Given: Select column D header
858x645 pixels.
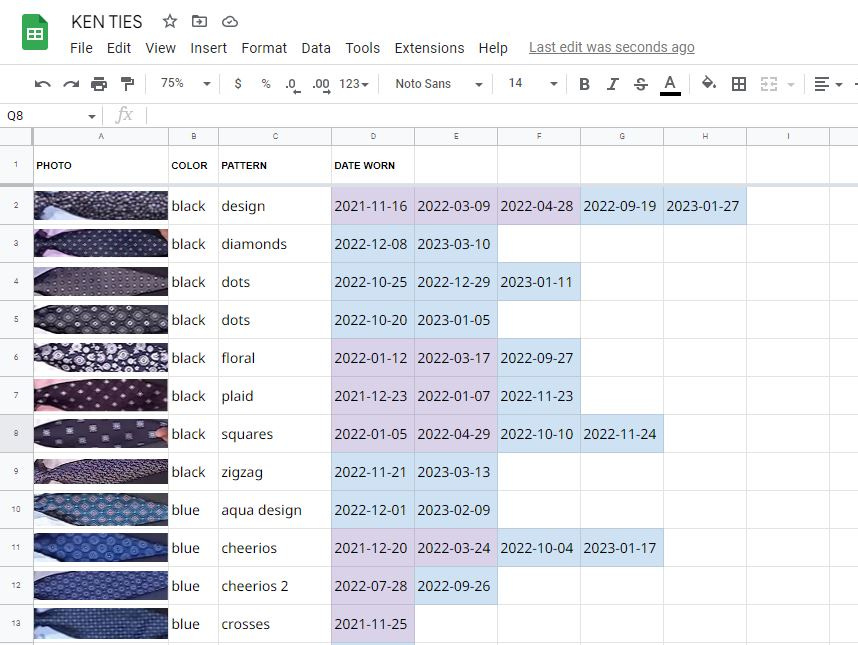Looking at the screenshot, I should (373, 136).
